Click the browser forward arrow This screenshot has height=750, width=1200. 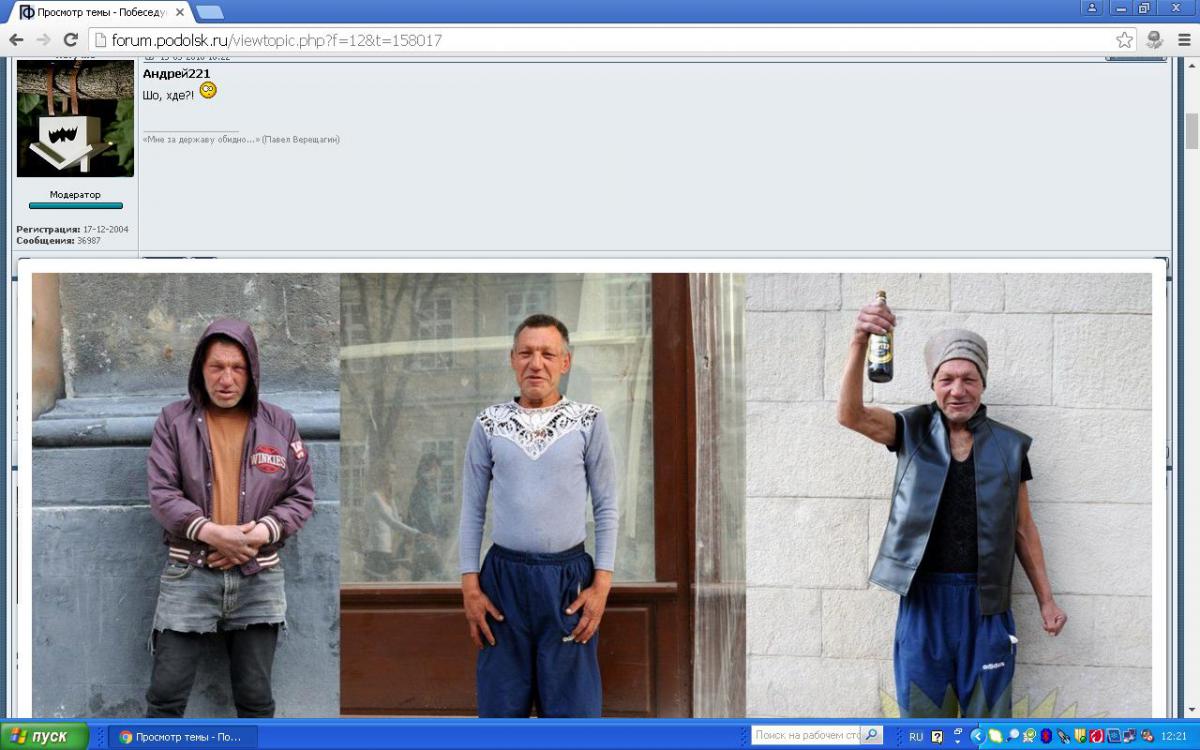(43, 40)
